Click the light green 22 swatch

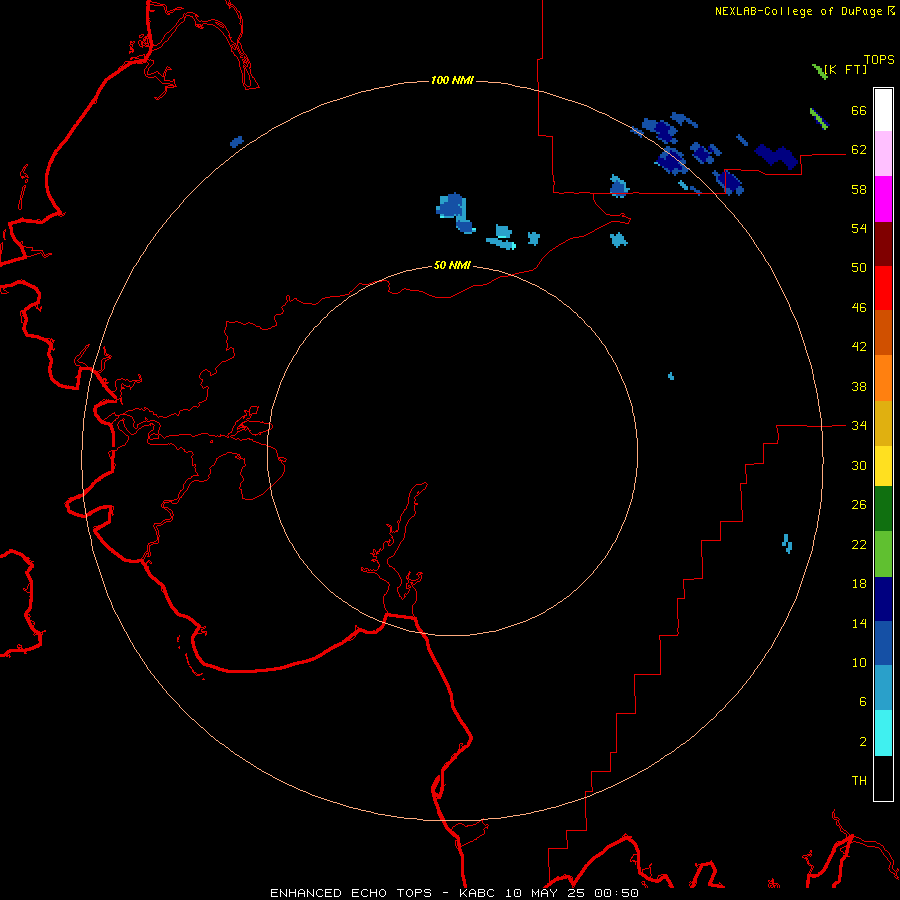point(883,554)
